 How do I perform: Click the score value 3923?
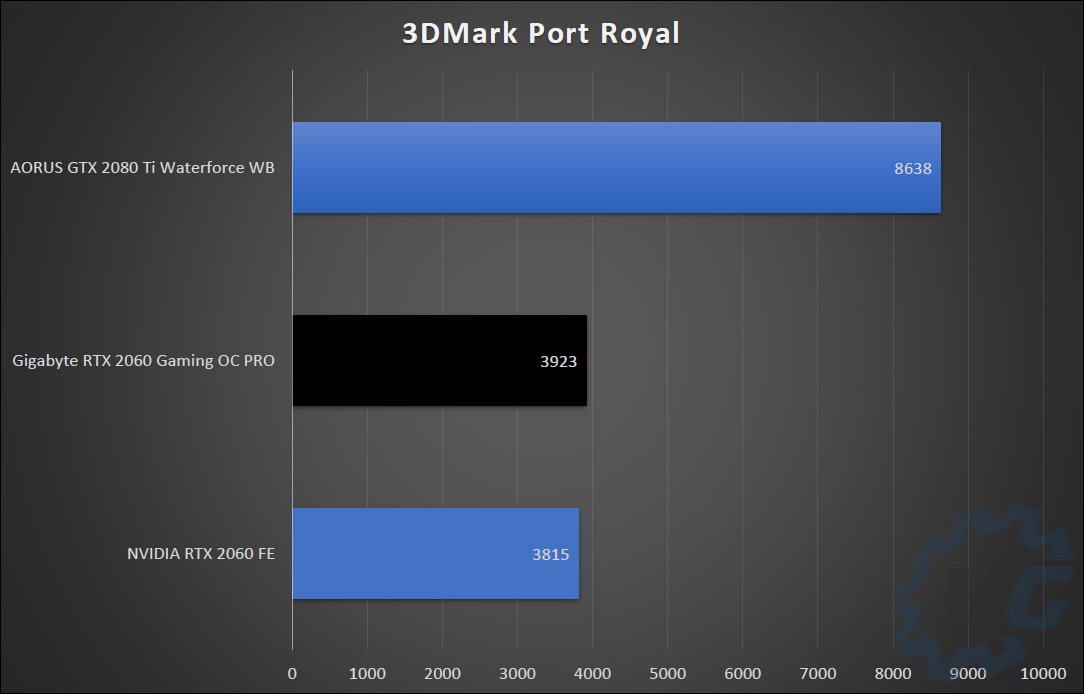click(559, 362)
